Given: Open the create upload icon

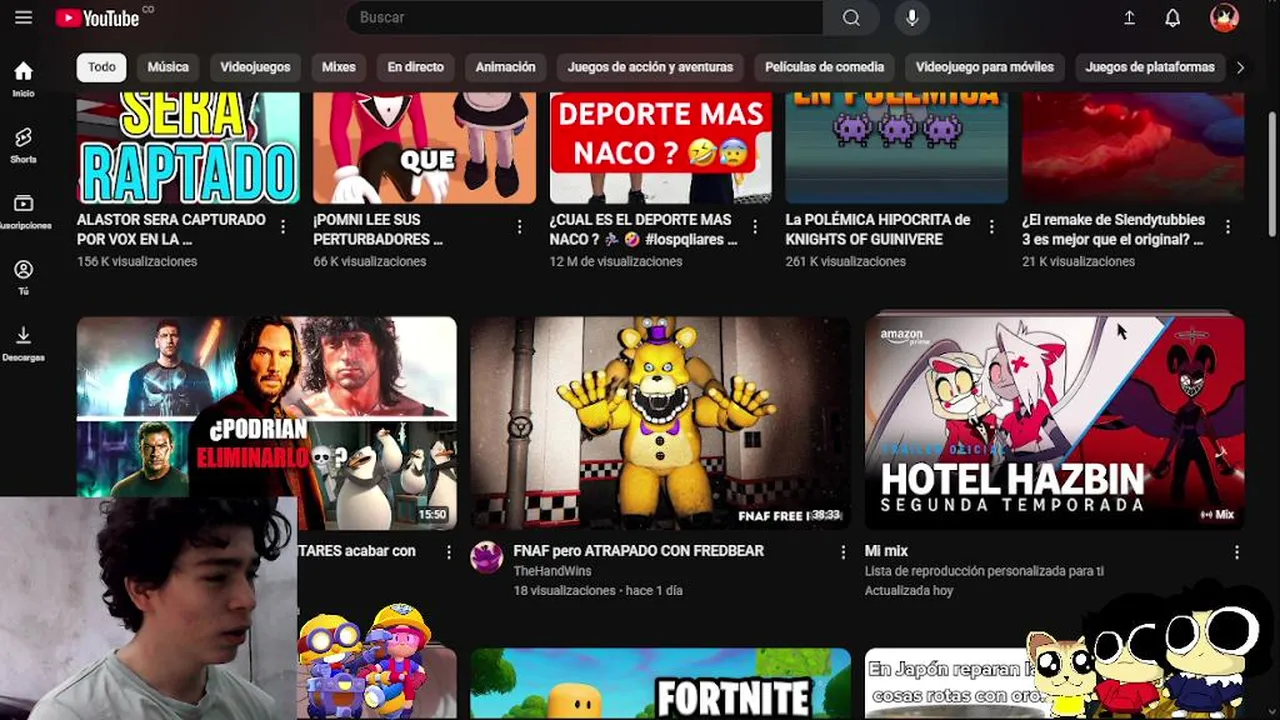Looking at the screenshot, I should point(1129,18).
